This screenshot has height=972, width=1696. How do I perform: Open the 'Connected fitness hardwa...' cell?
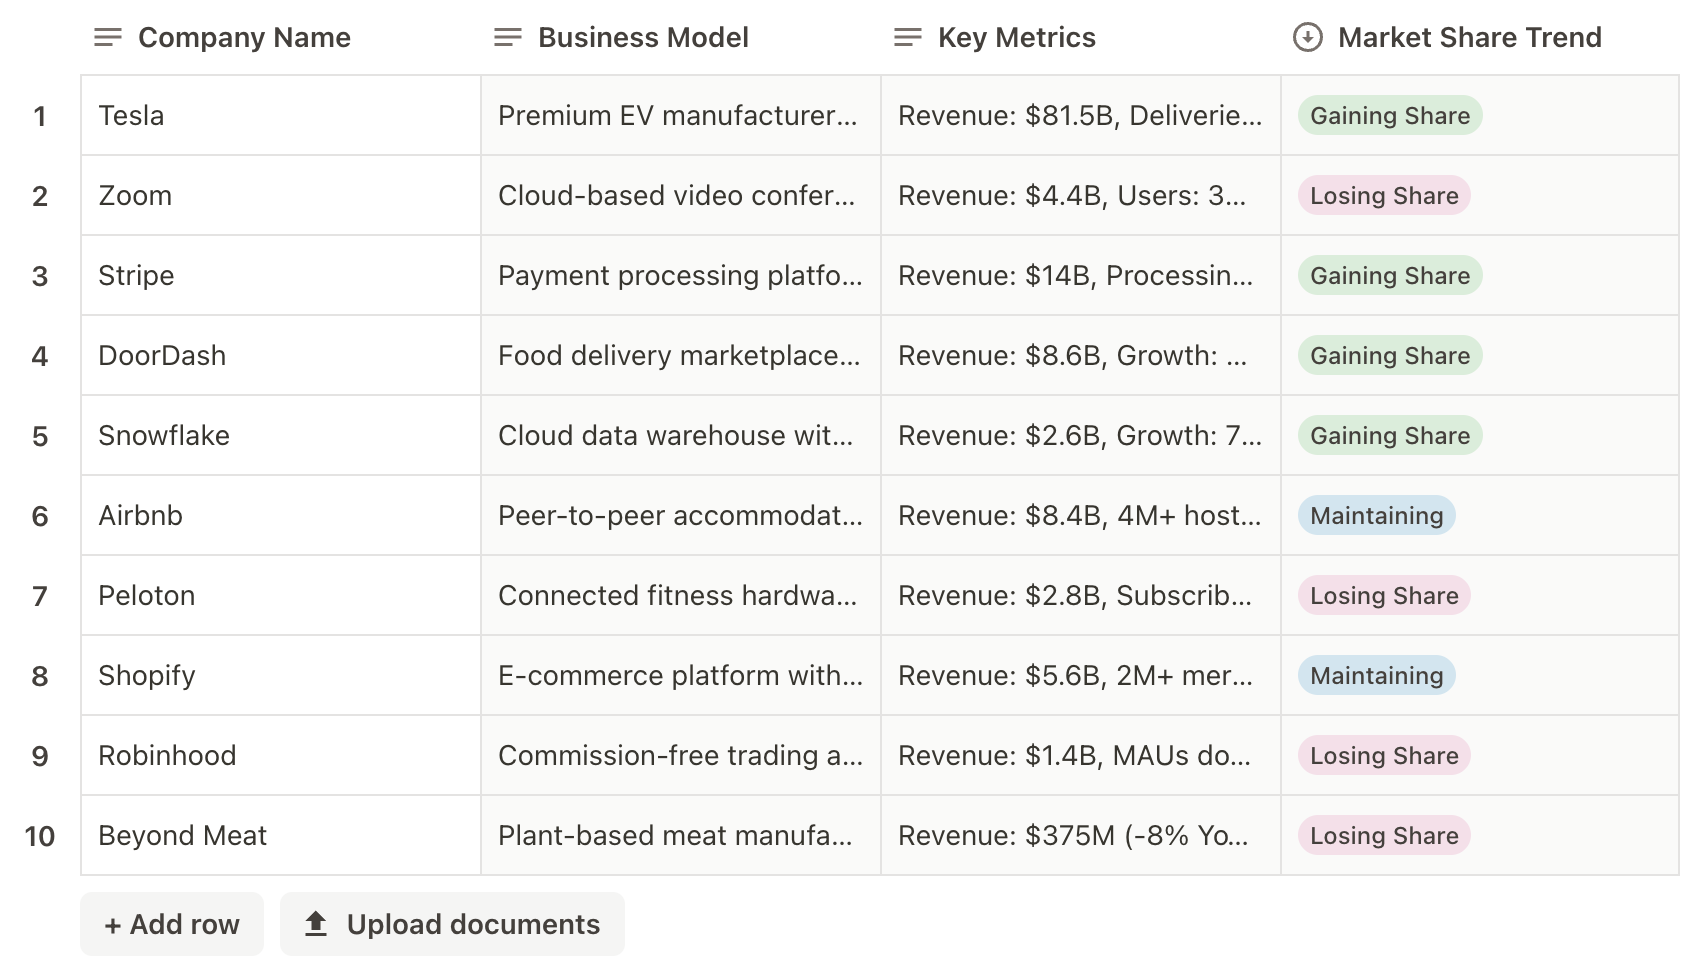(x=681, y=595)
